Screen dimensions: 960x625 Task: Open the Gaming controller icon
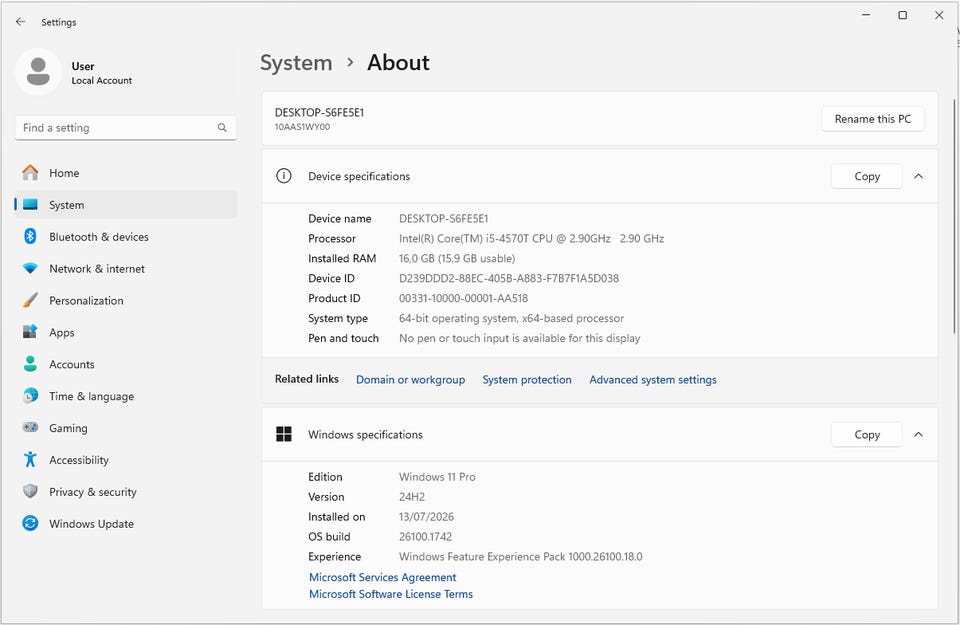[30, 427]
